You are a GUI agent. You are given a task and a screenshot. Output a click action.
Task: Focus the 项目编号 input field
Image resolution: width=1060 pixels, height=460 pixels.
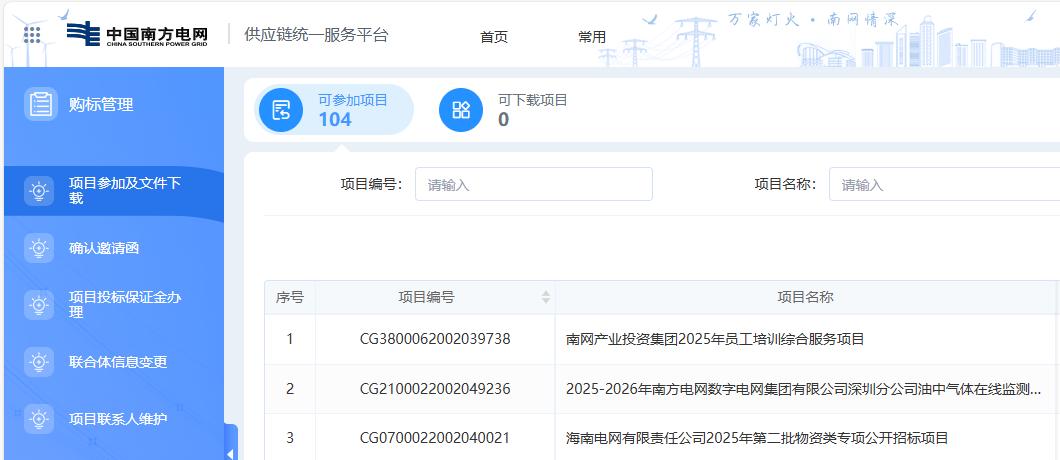[534, 184]
